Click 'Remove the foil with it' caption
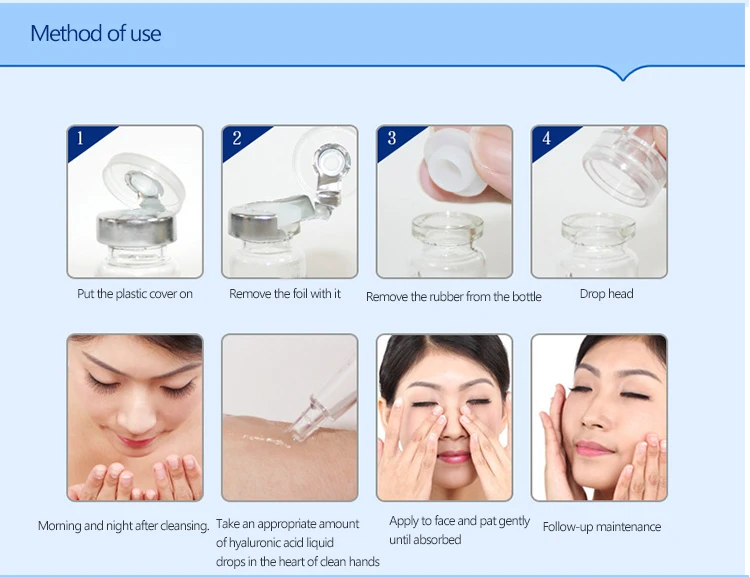The height and width of the screenshot is (577, 750). [285, 294]
